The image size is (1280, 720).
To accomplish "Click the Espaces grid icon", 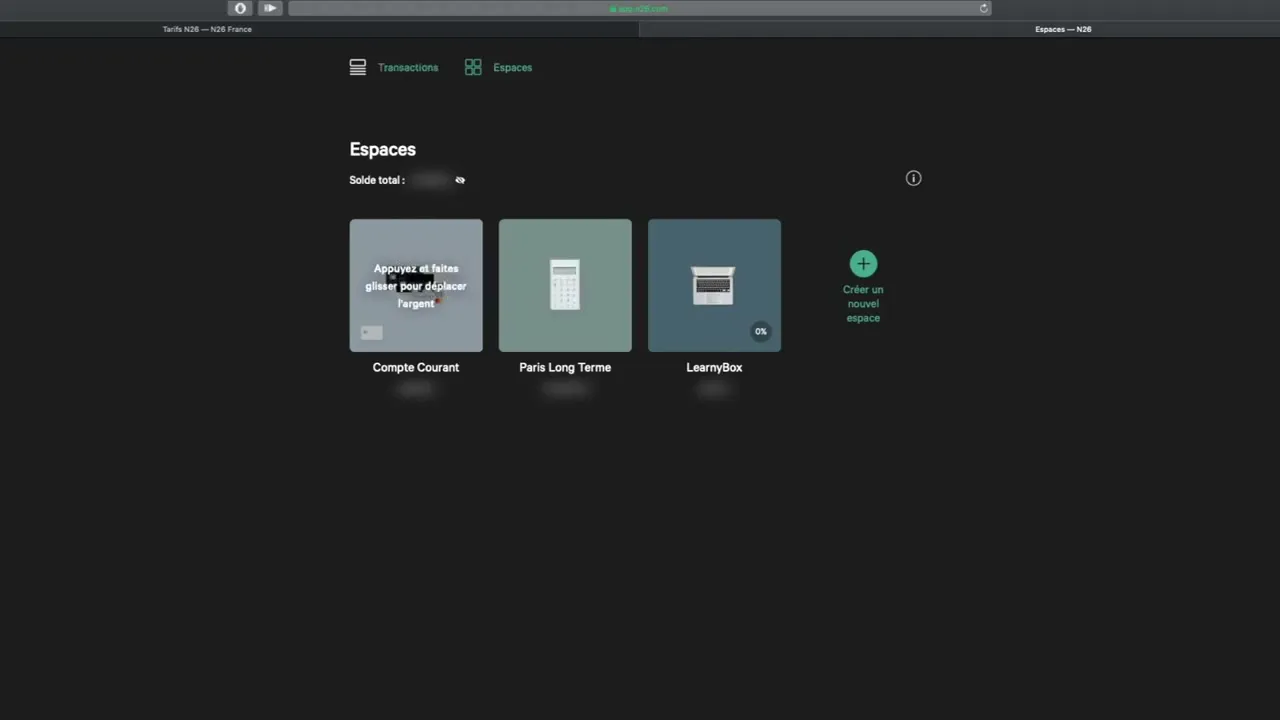I will pos(473,67).
